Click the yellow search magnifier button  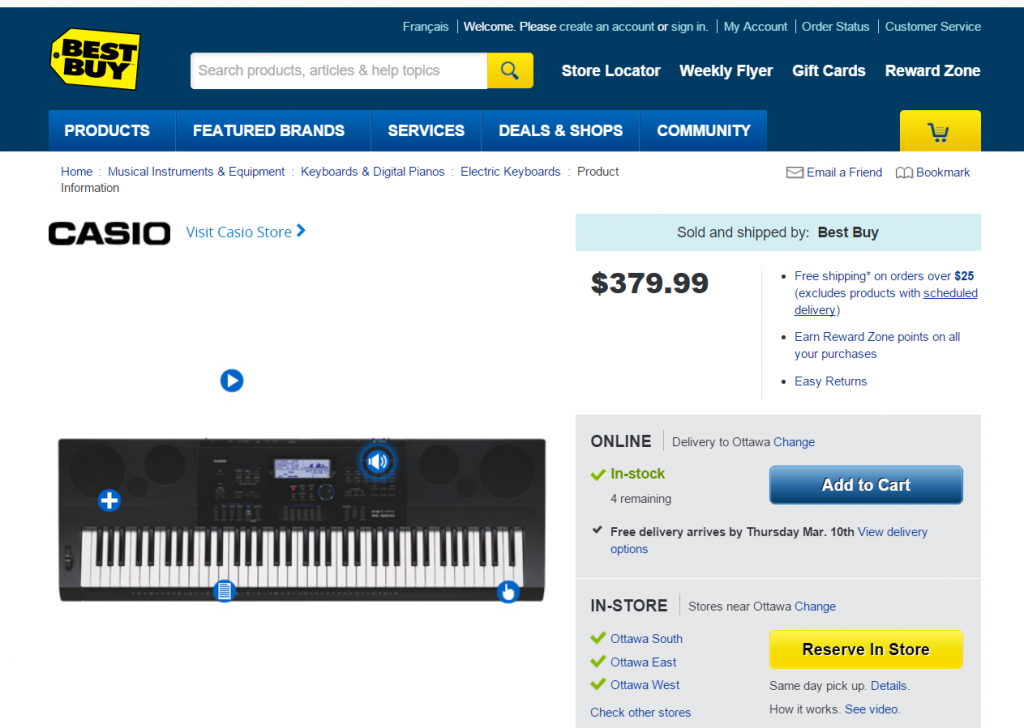(509, 71)
